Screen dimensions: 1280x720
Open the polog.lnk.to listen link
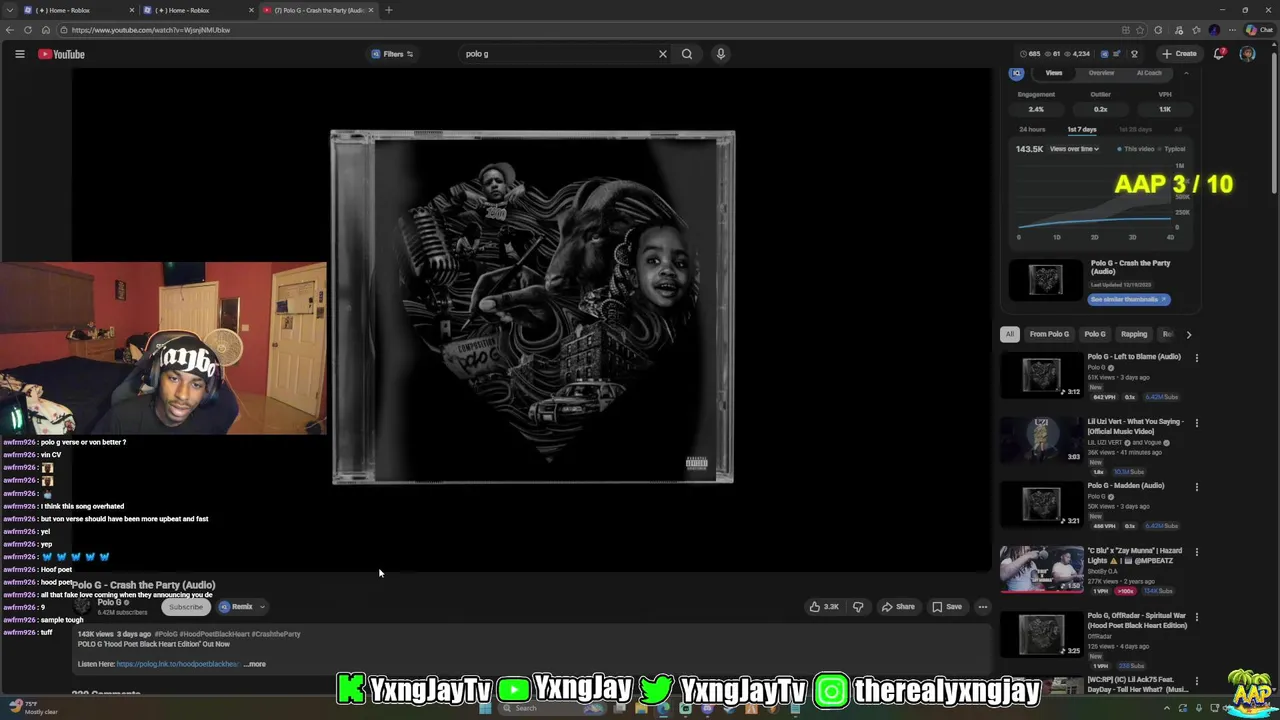[x=177, y=664]
